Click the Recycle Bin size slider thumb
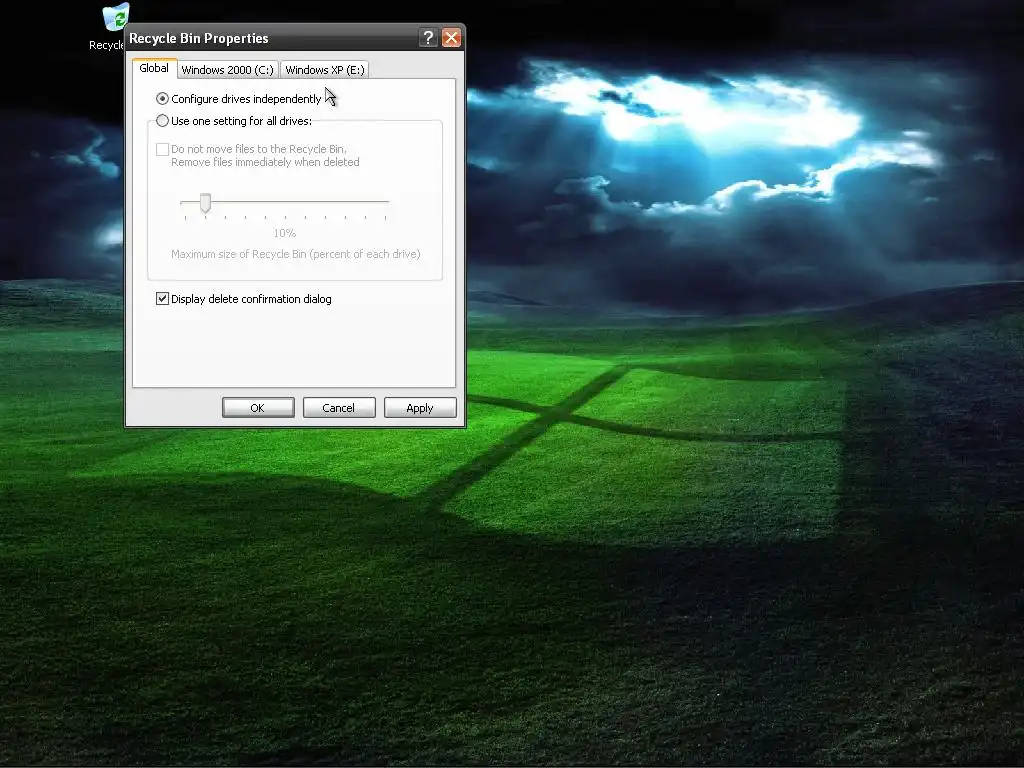 pyautogui.click(x=205, y=203)
